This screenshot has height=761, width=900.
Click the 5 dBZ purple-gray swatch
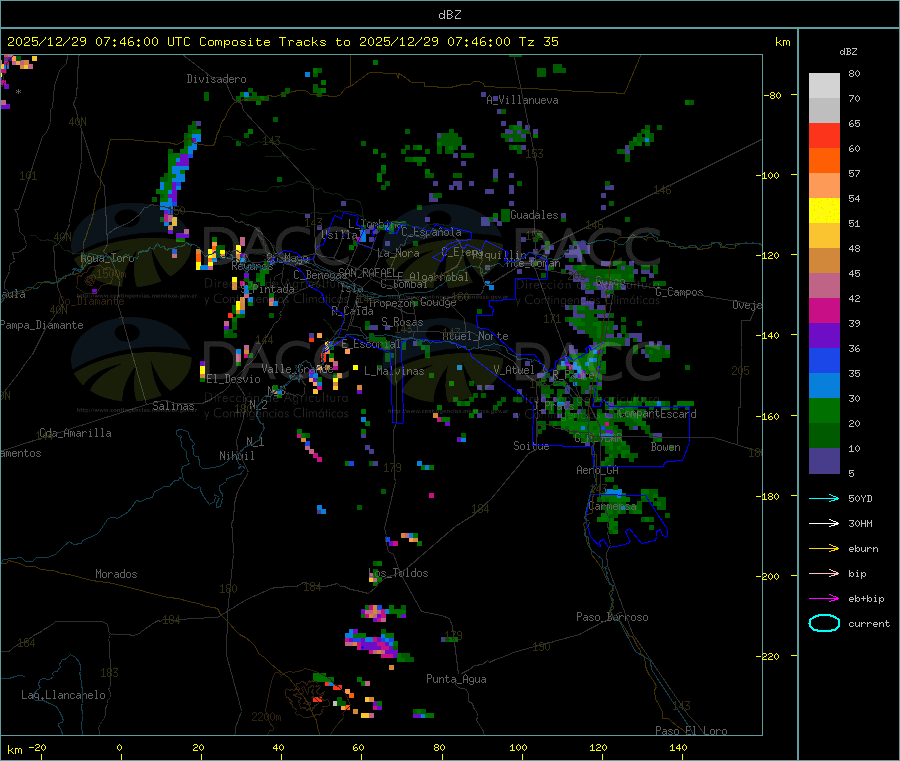click(x=824, y=461)
